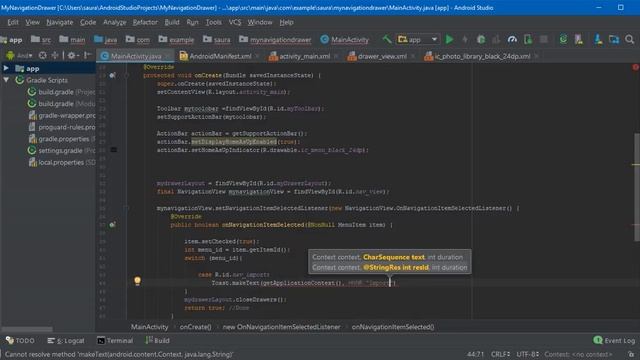This screenshot has height=360, width=640.
Task: Click the Collapse All icon in Project panel
Action: 54,55
